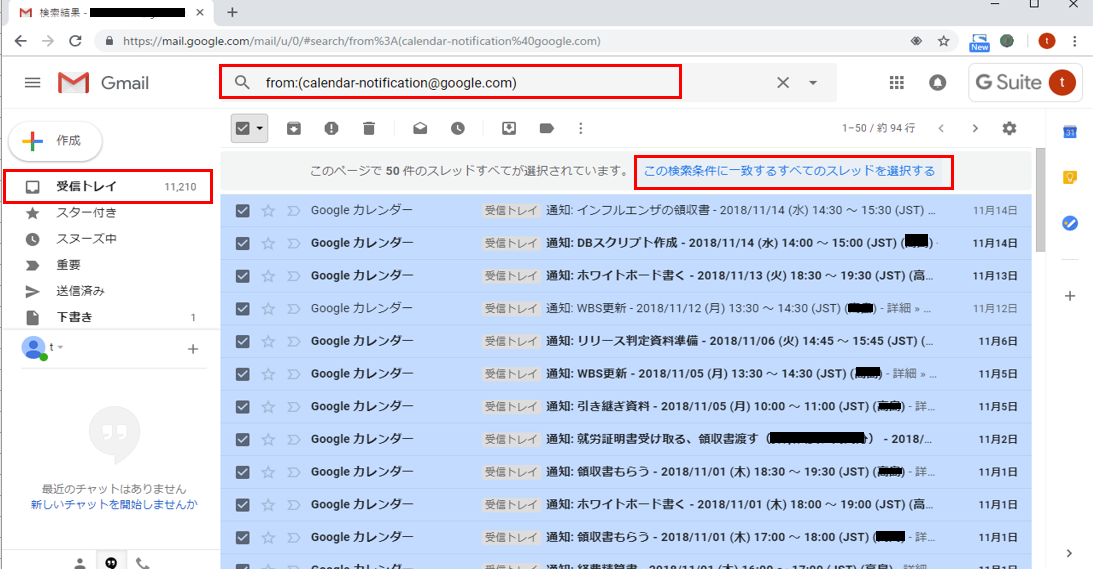This screenshot has height=569, width=1093.
Task: Go back in browser
Action: [20, 40]
